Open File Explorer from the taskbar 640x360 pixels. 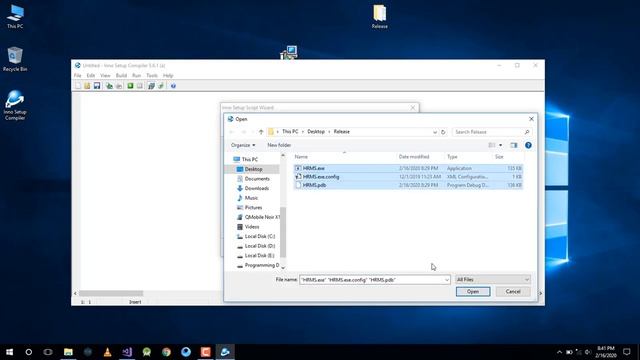(x=68, y=351)
